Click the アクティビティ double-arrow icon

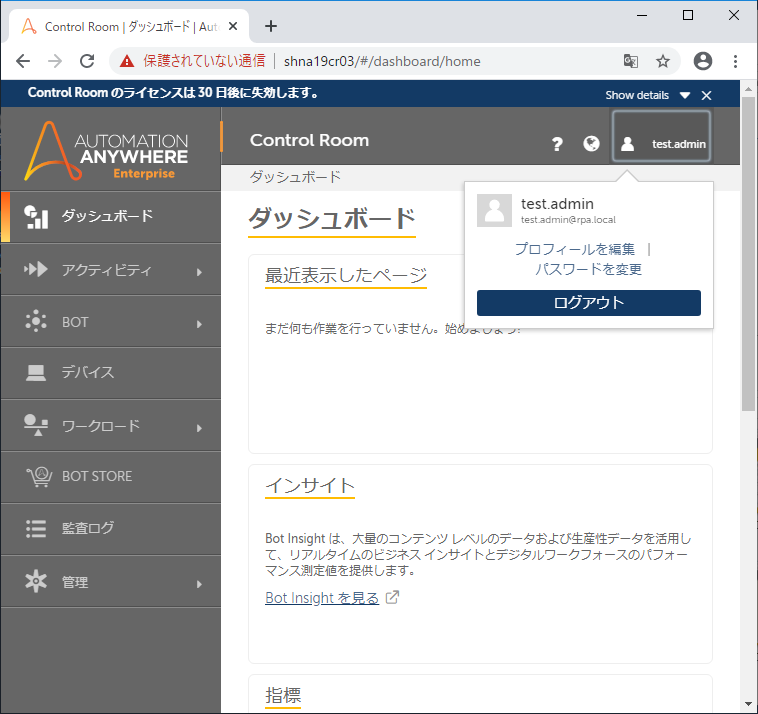point(36,269)
